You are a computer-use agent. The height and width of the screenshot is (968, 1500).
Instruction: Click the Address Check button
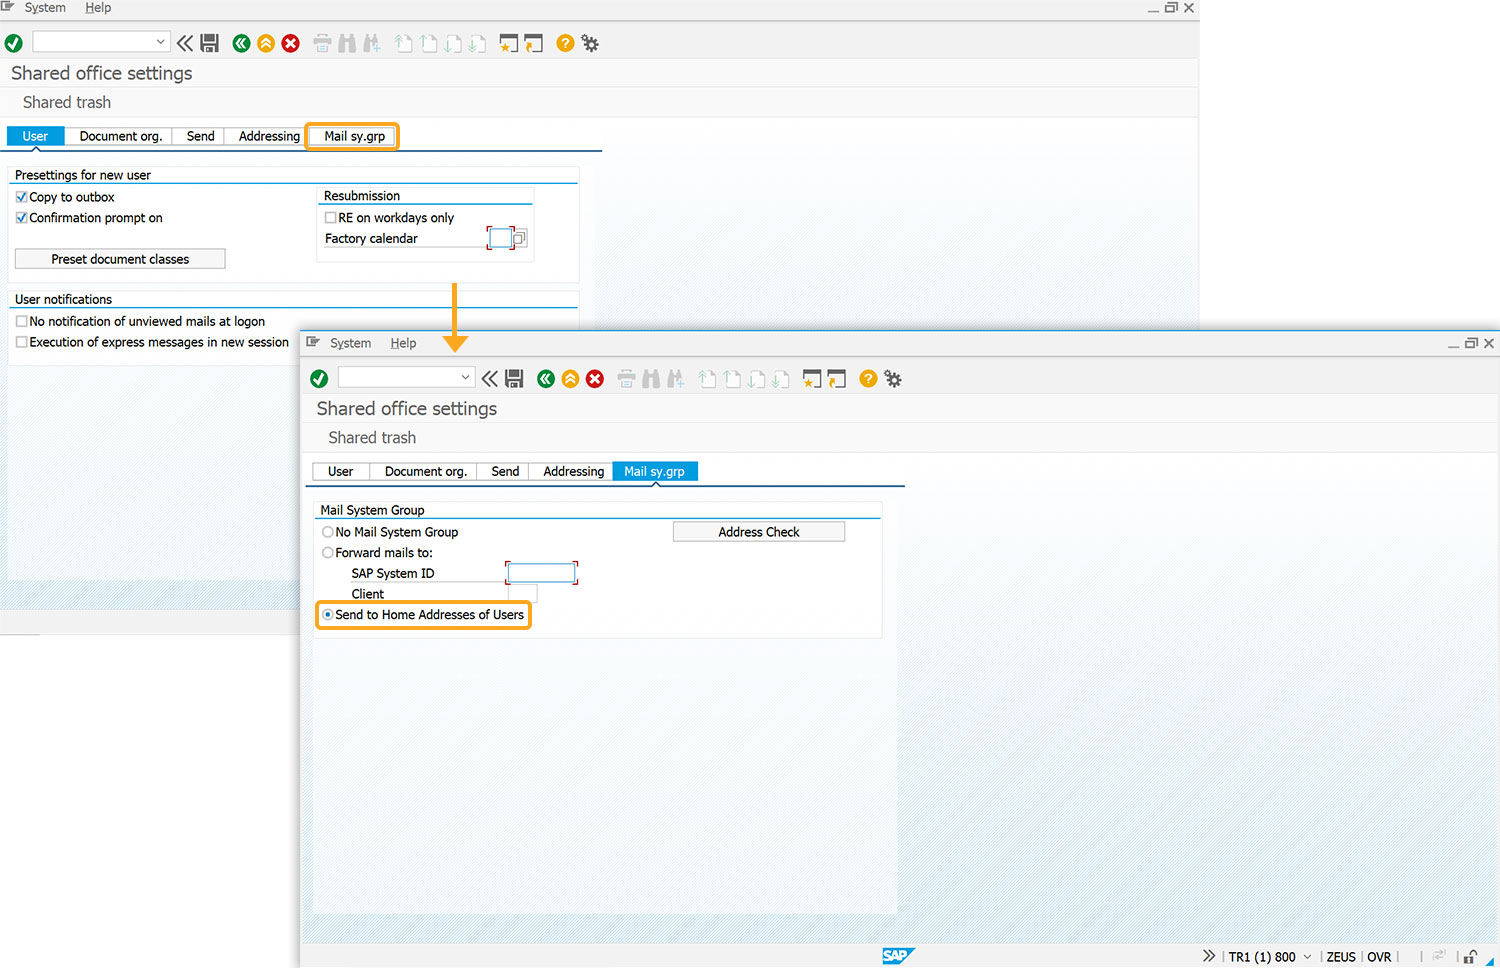tap(758, 532)
